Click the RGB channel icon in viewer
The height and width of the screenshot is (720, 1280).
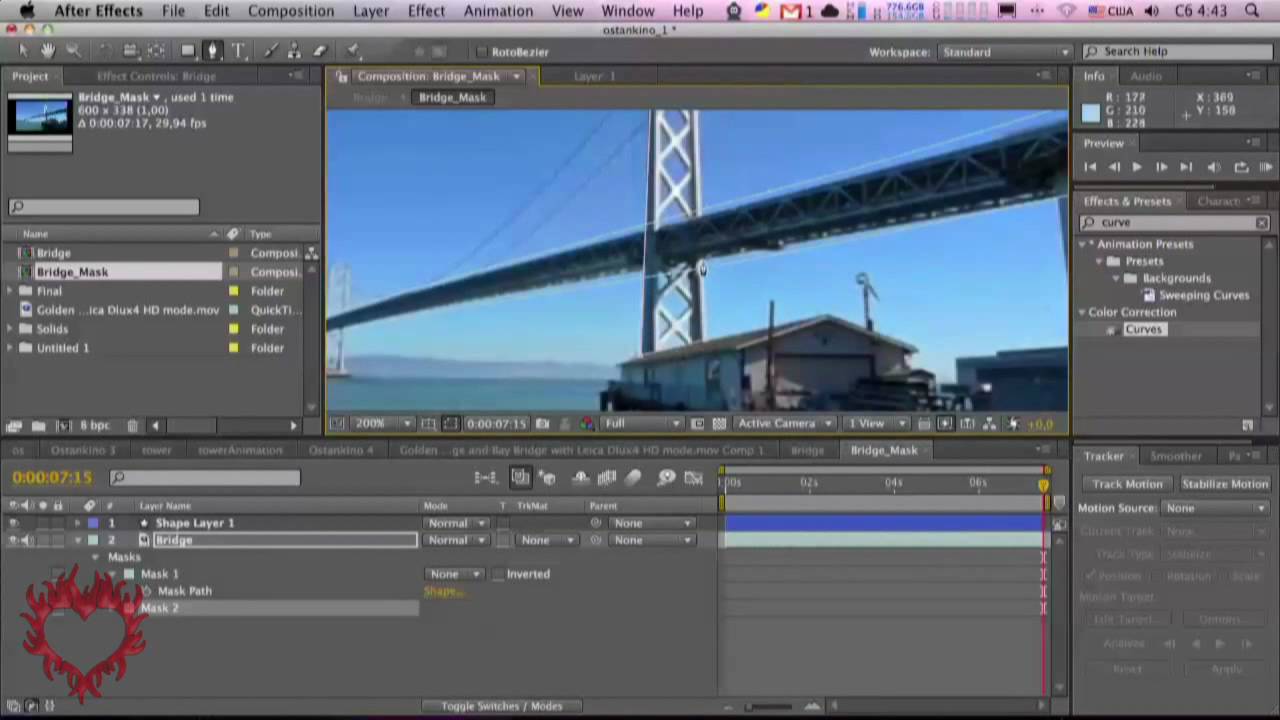pos(587,424)
